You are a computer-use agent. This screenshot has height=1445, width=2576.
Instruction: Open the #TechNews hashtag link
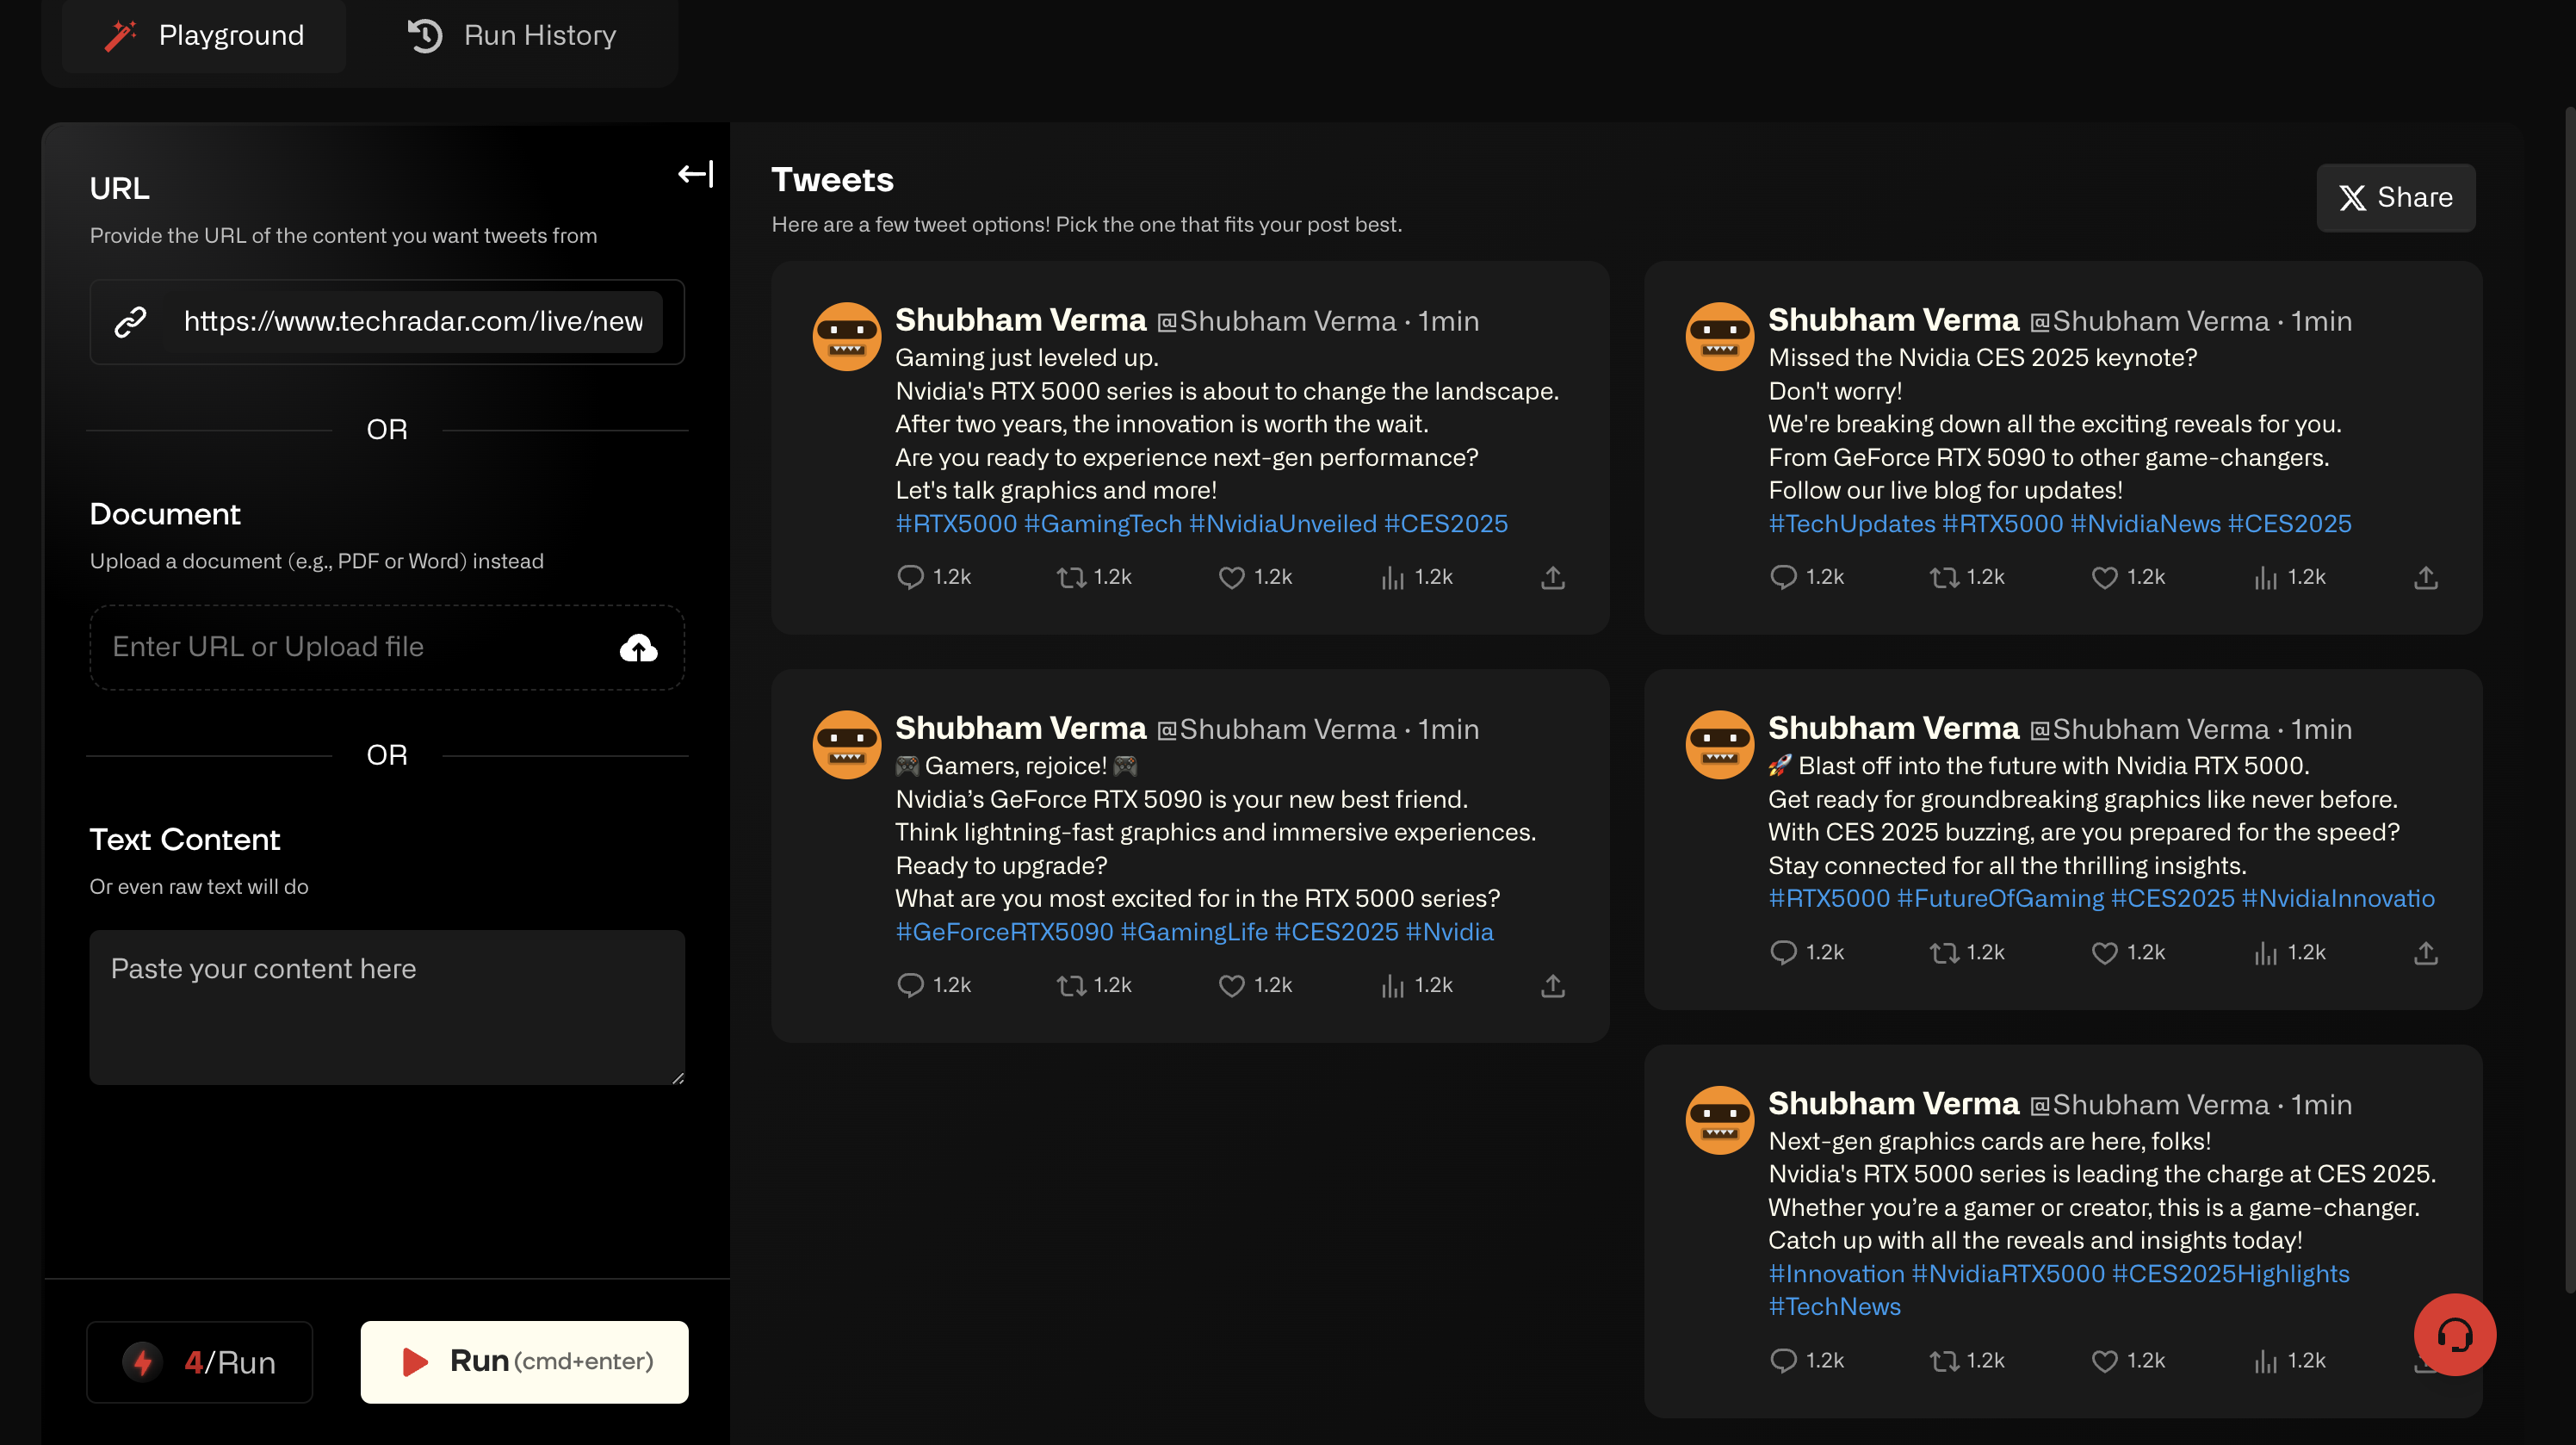[1835, 1307]
